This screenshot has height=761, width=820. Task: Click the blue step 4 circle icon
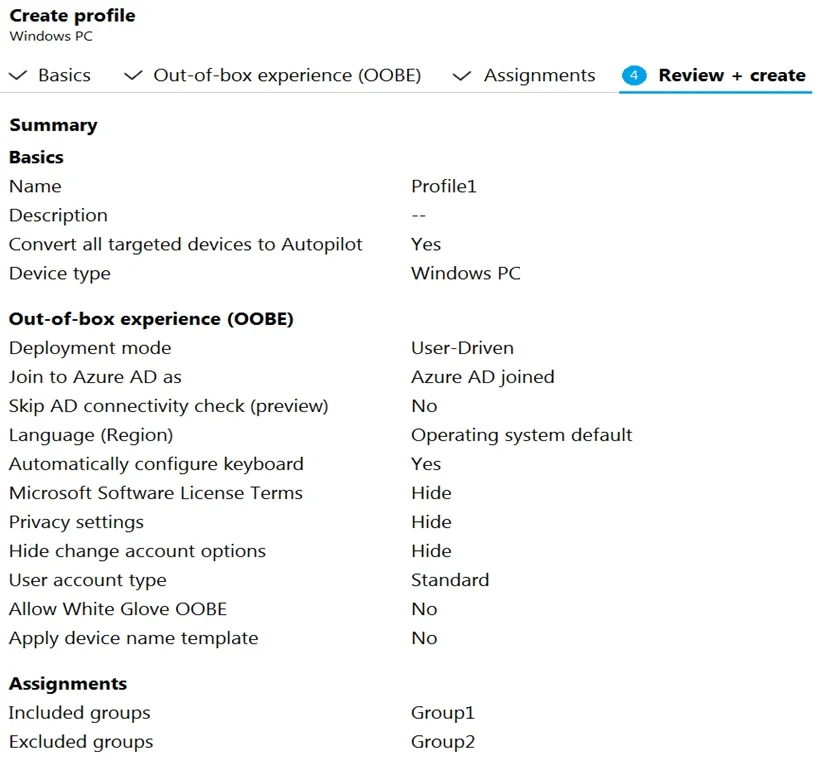coord(634,75)
